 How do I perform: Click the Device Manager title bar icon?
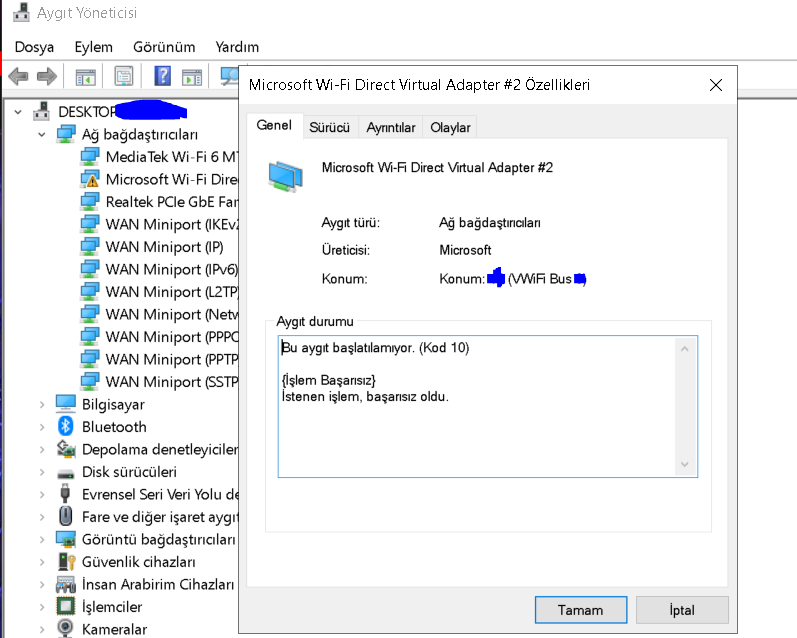point(21,12)
